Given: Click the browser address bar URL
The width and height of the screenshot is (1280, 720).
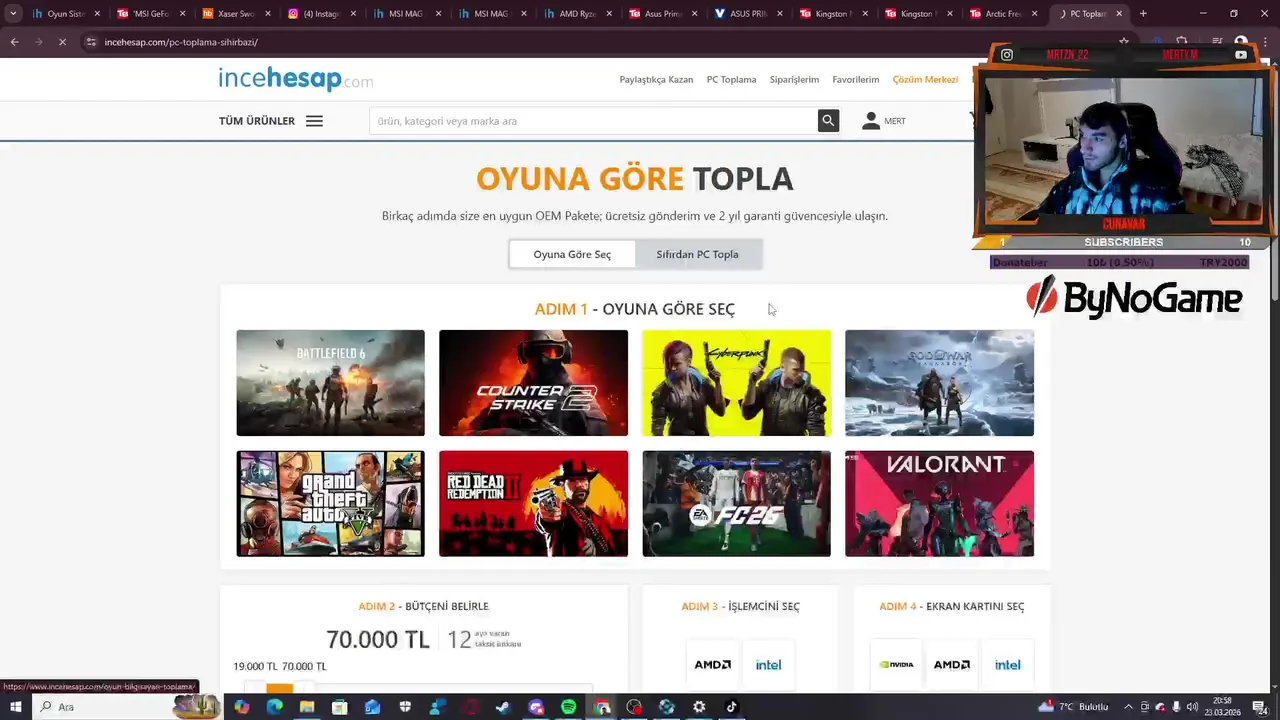Looking at the screenshot, I should click(181, 42).
